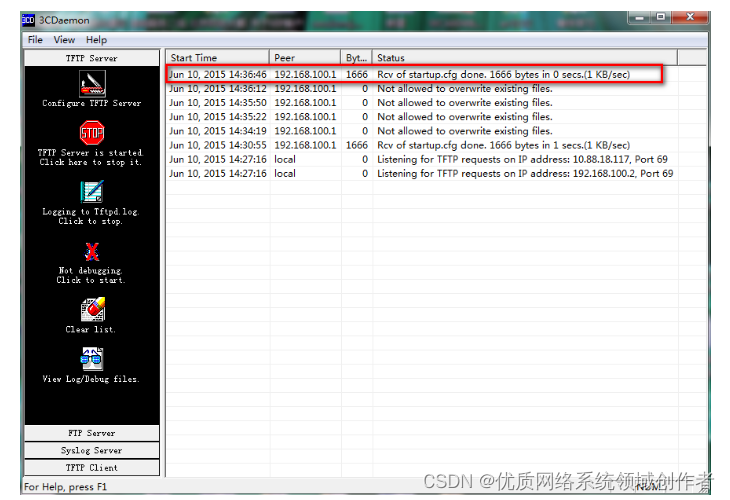Click 'local' peer in 192.168.100.2 listening row
730x500 pixels.
coord(285,174)
